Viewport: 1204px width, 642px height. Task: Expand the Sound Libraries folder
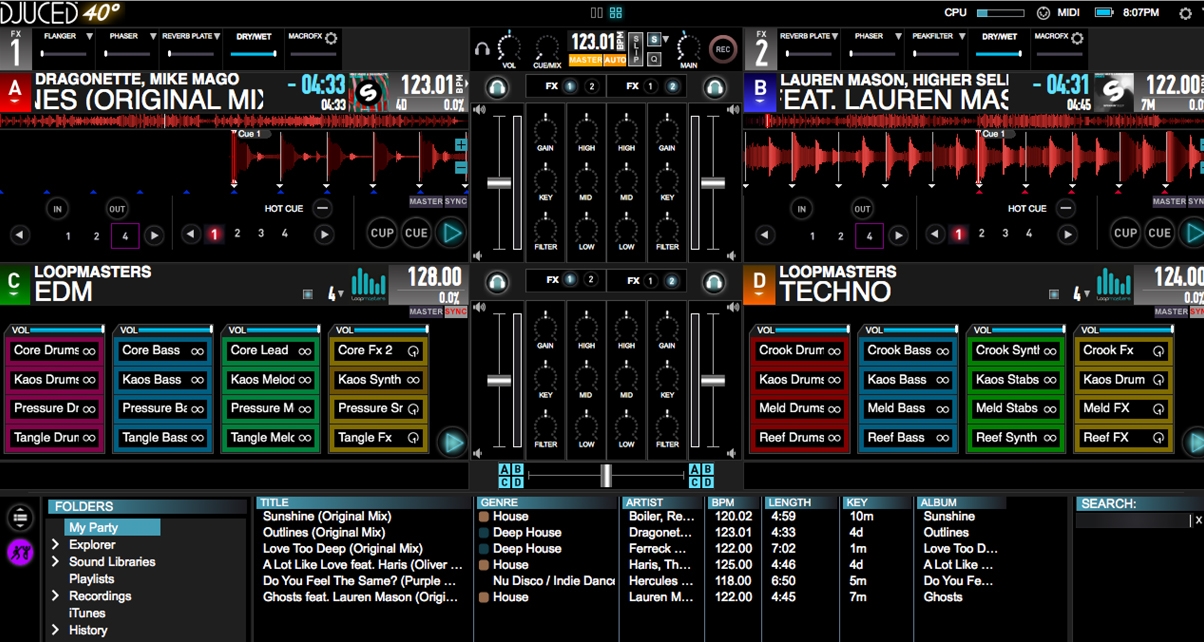point(56,562)
